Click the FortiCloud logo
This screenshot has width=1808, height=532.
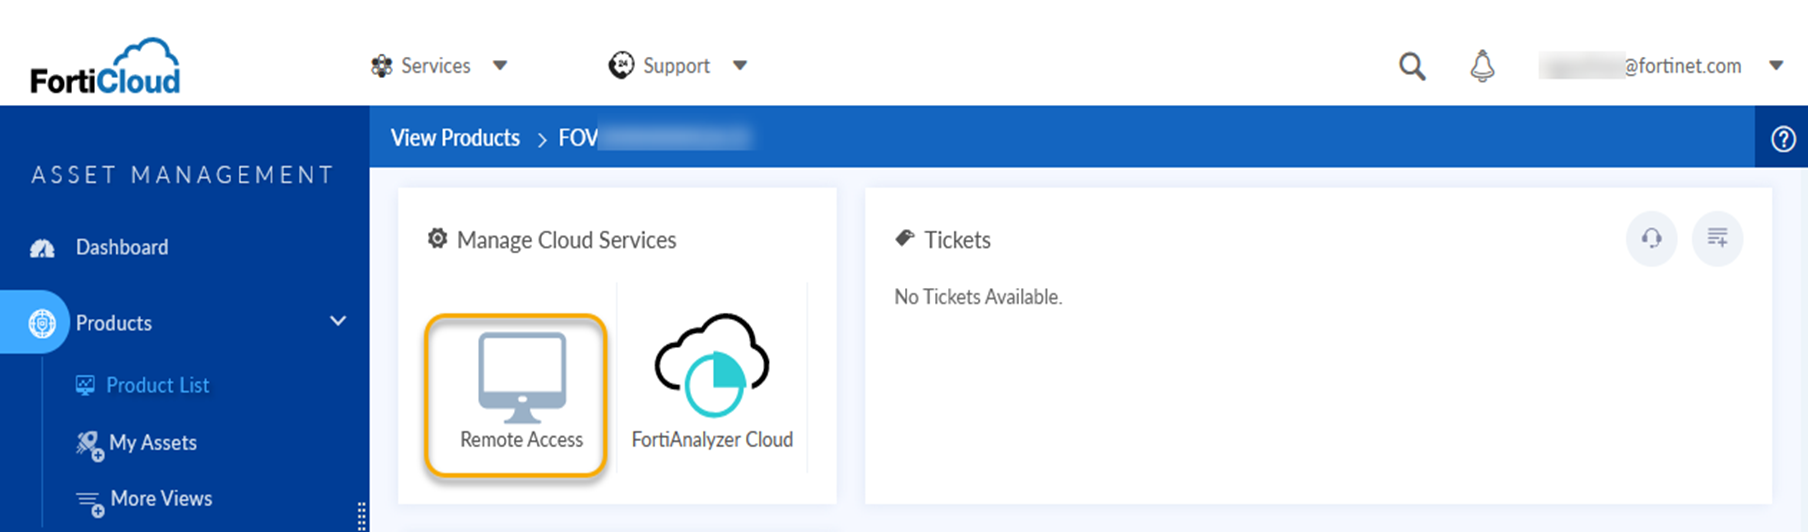105,66
